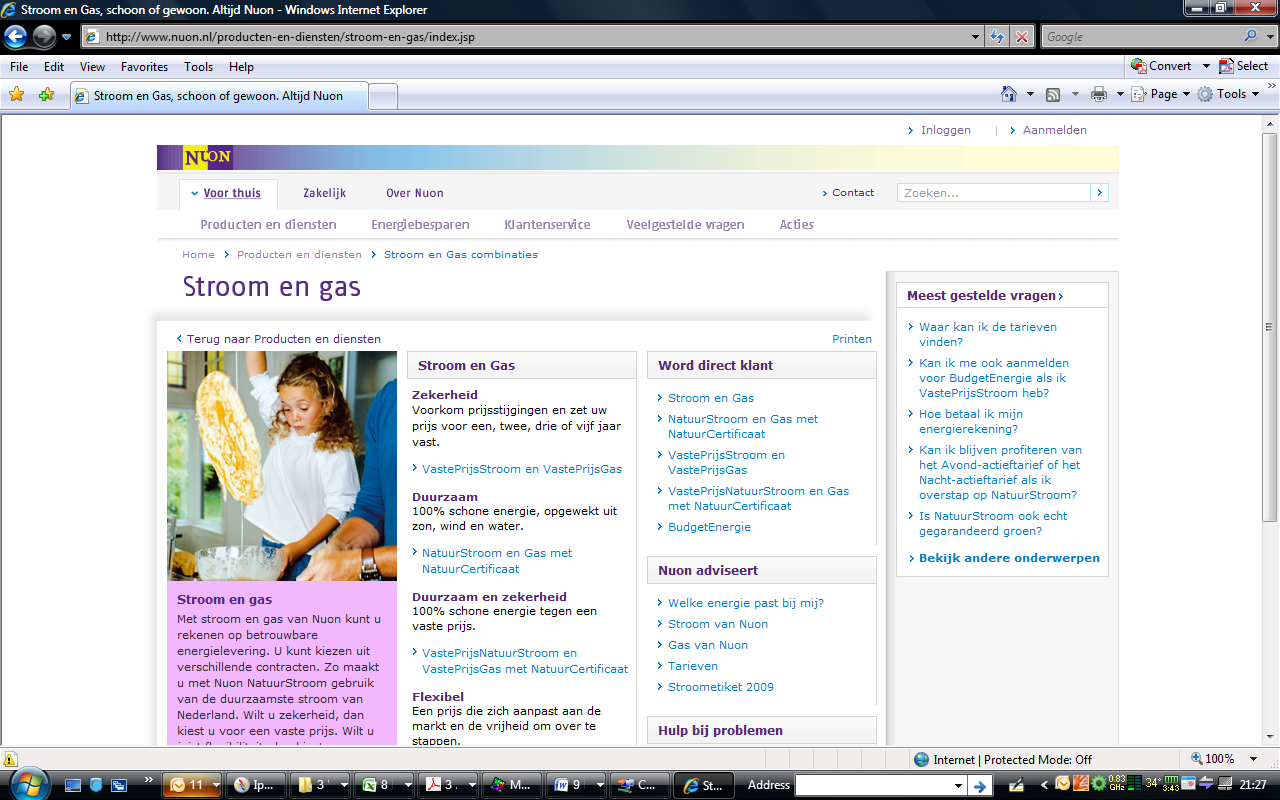Click the Contact link
The width and height of the screenshot is (1280, 800).
tap(853, 193)
